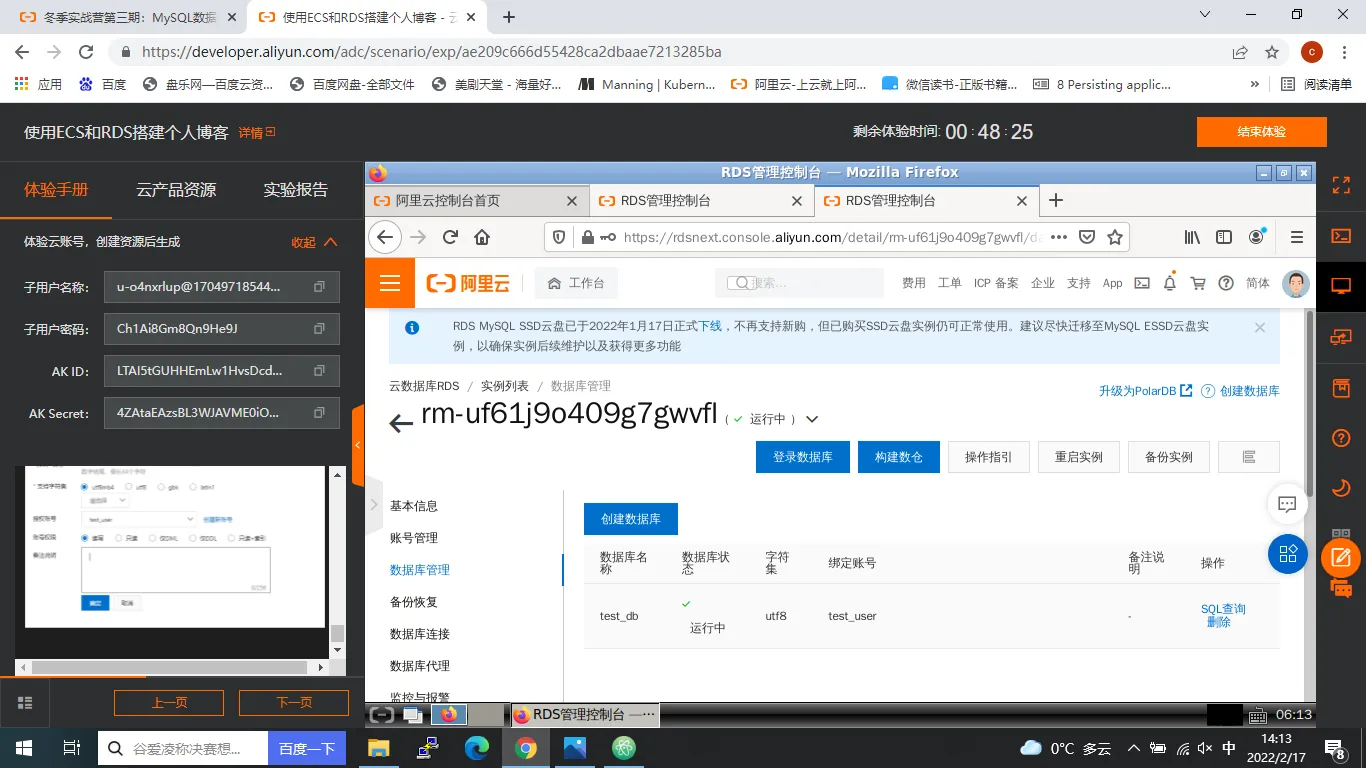Toggle the Firefox sidebar view icon
Viewport: 1366px width, 768px height.
[x=1224, y=237]
